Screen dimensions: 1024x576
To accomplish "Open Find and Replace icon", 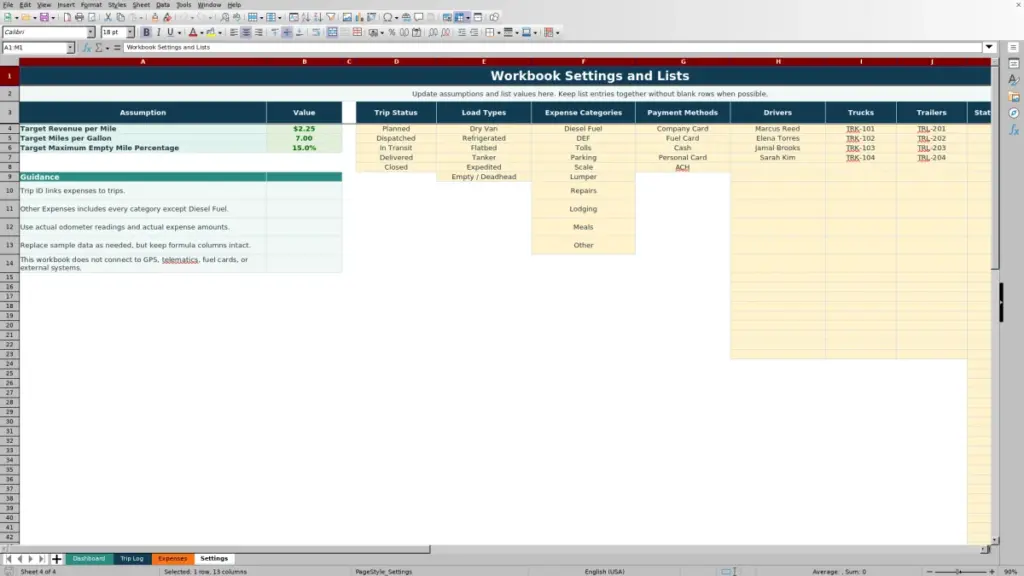I will [225, 17].
